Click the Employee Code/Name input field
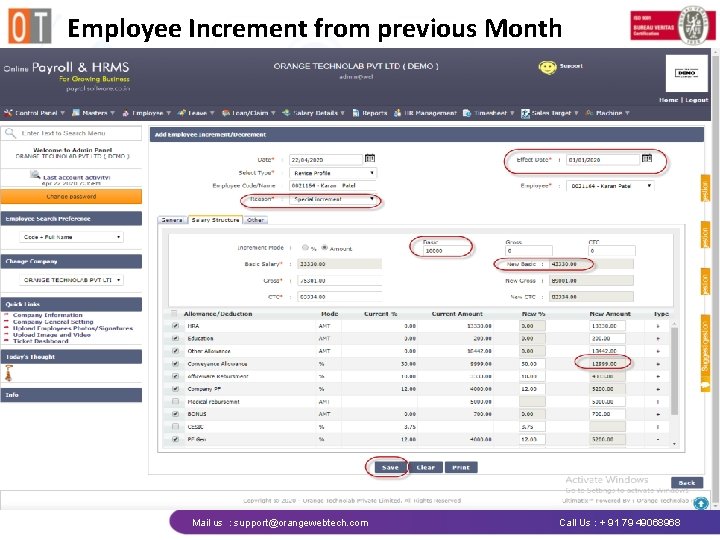This screenshot has height=540, width=720. pos(333,186)
